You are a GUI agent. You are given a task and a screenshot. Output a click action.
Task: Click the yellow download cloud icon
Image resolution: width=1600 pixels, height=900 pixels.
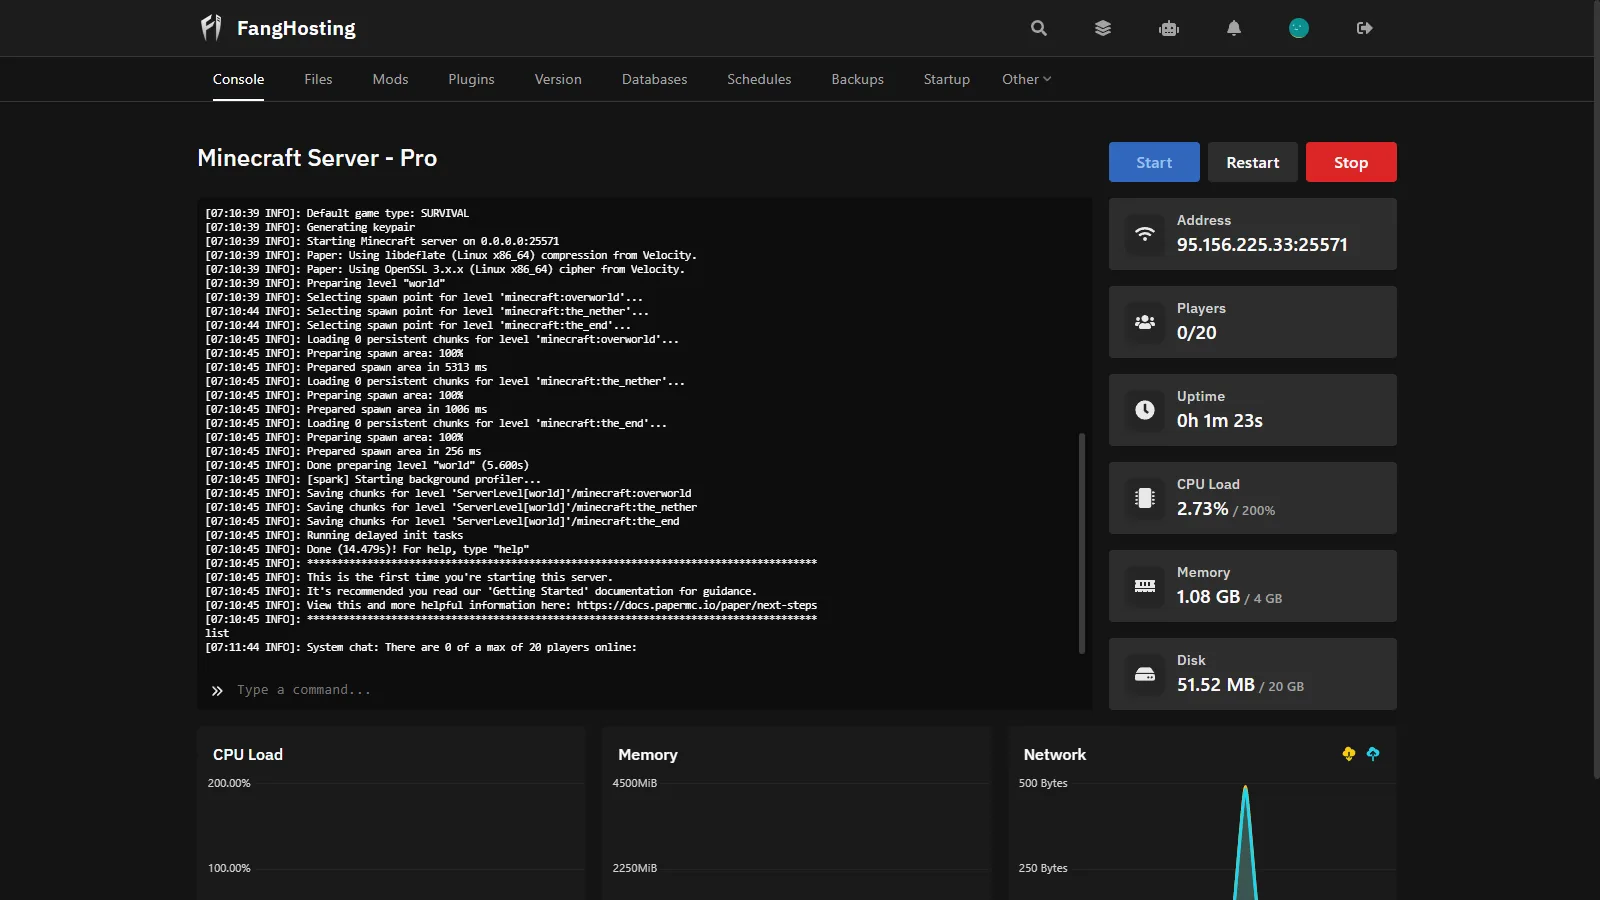pos(1349,754)
